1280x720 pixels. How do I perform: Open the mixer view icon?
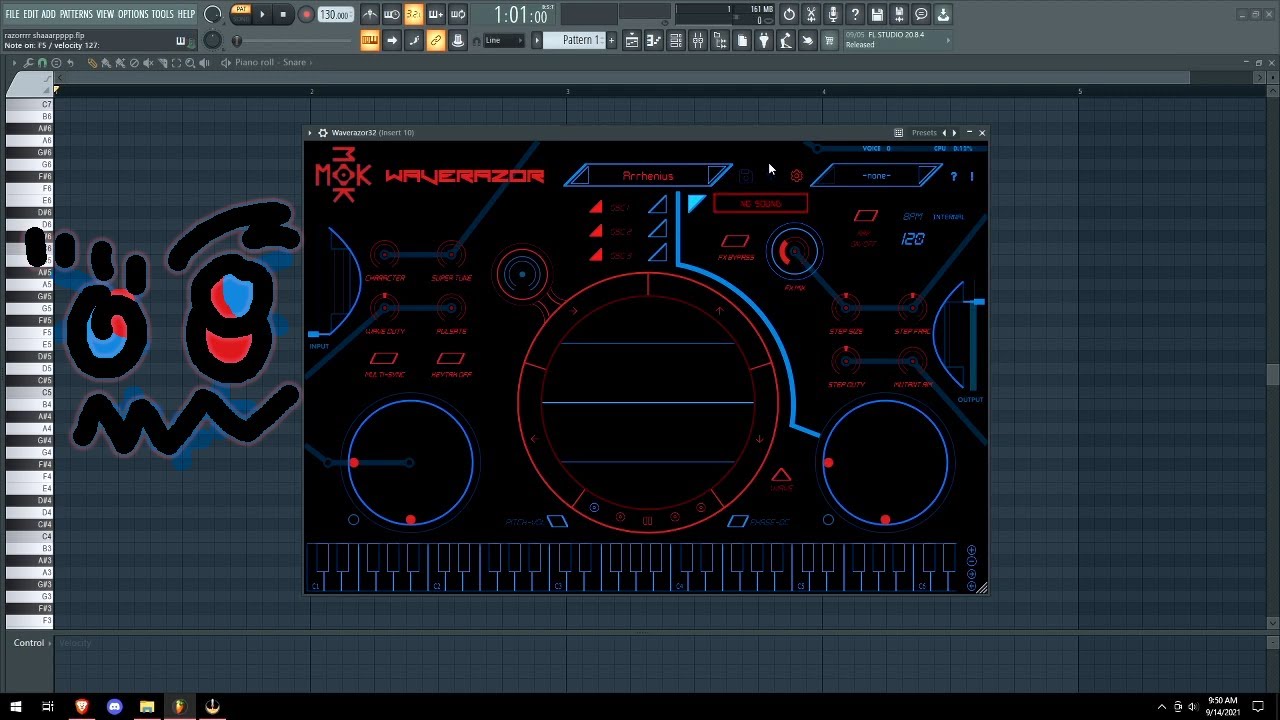coord(698,40)
